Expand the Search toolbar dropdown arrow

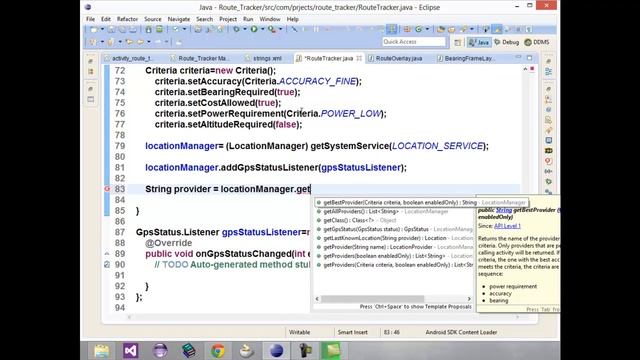[472, 29]
